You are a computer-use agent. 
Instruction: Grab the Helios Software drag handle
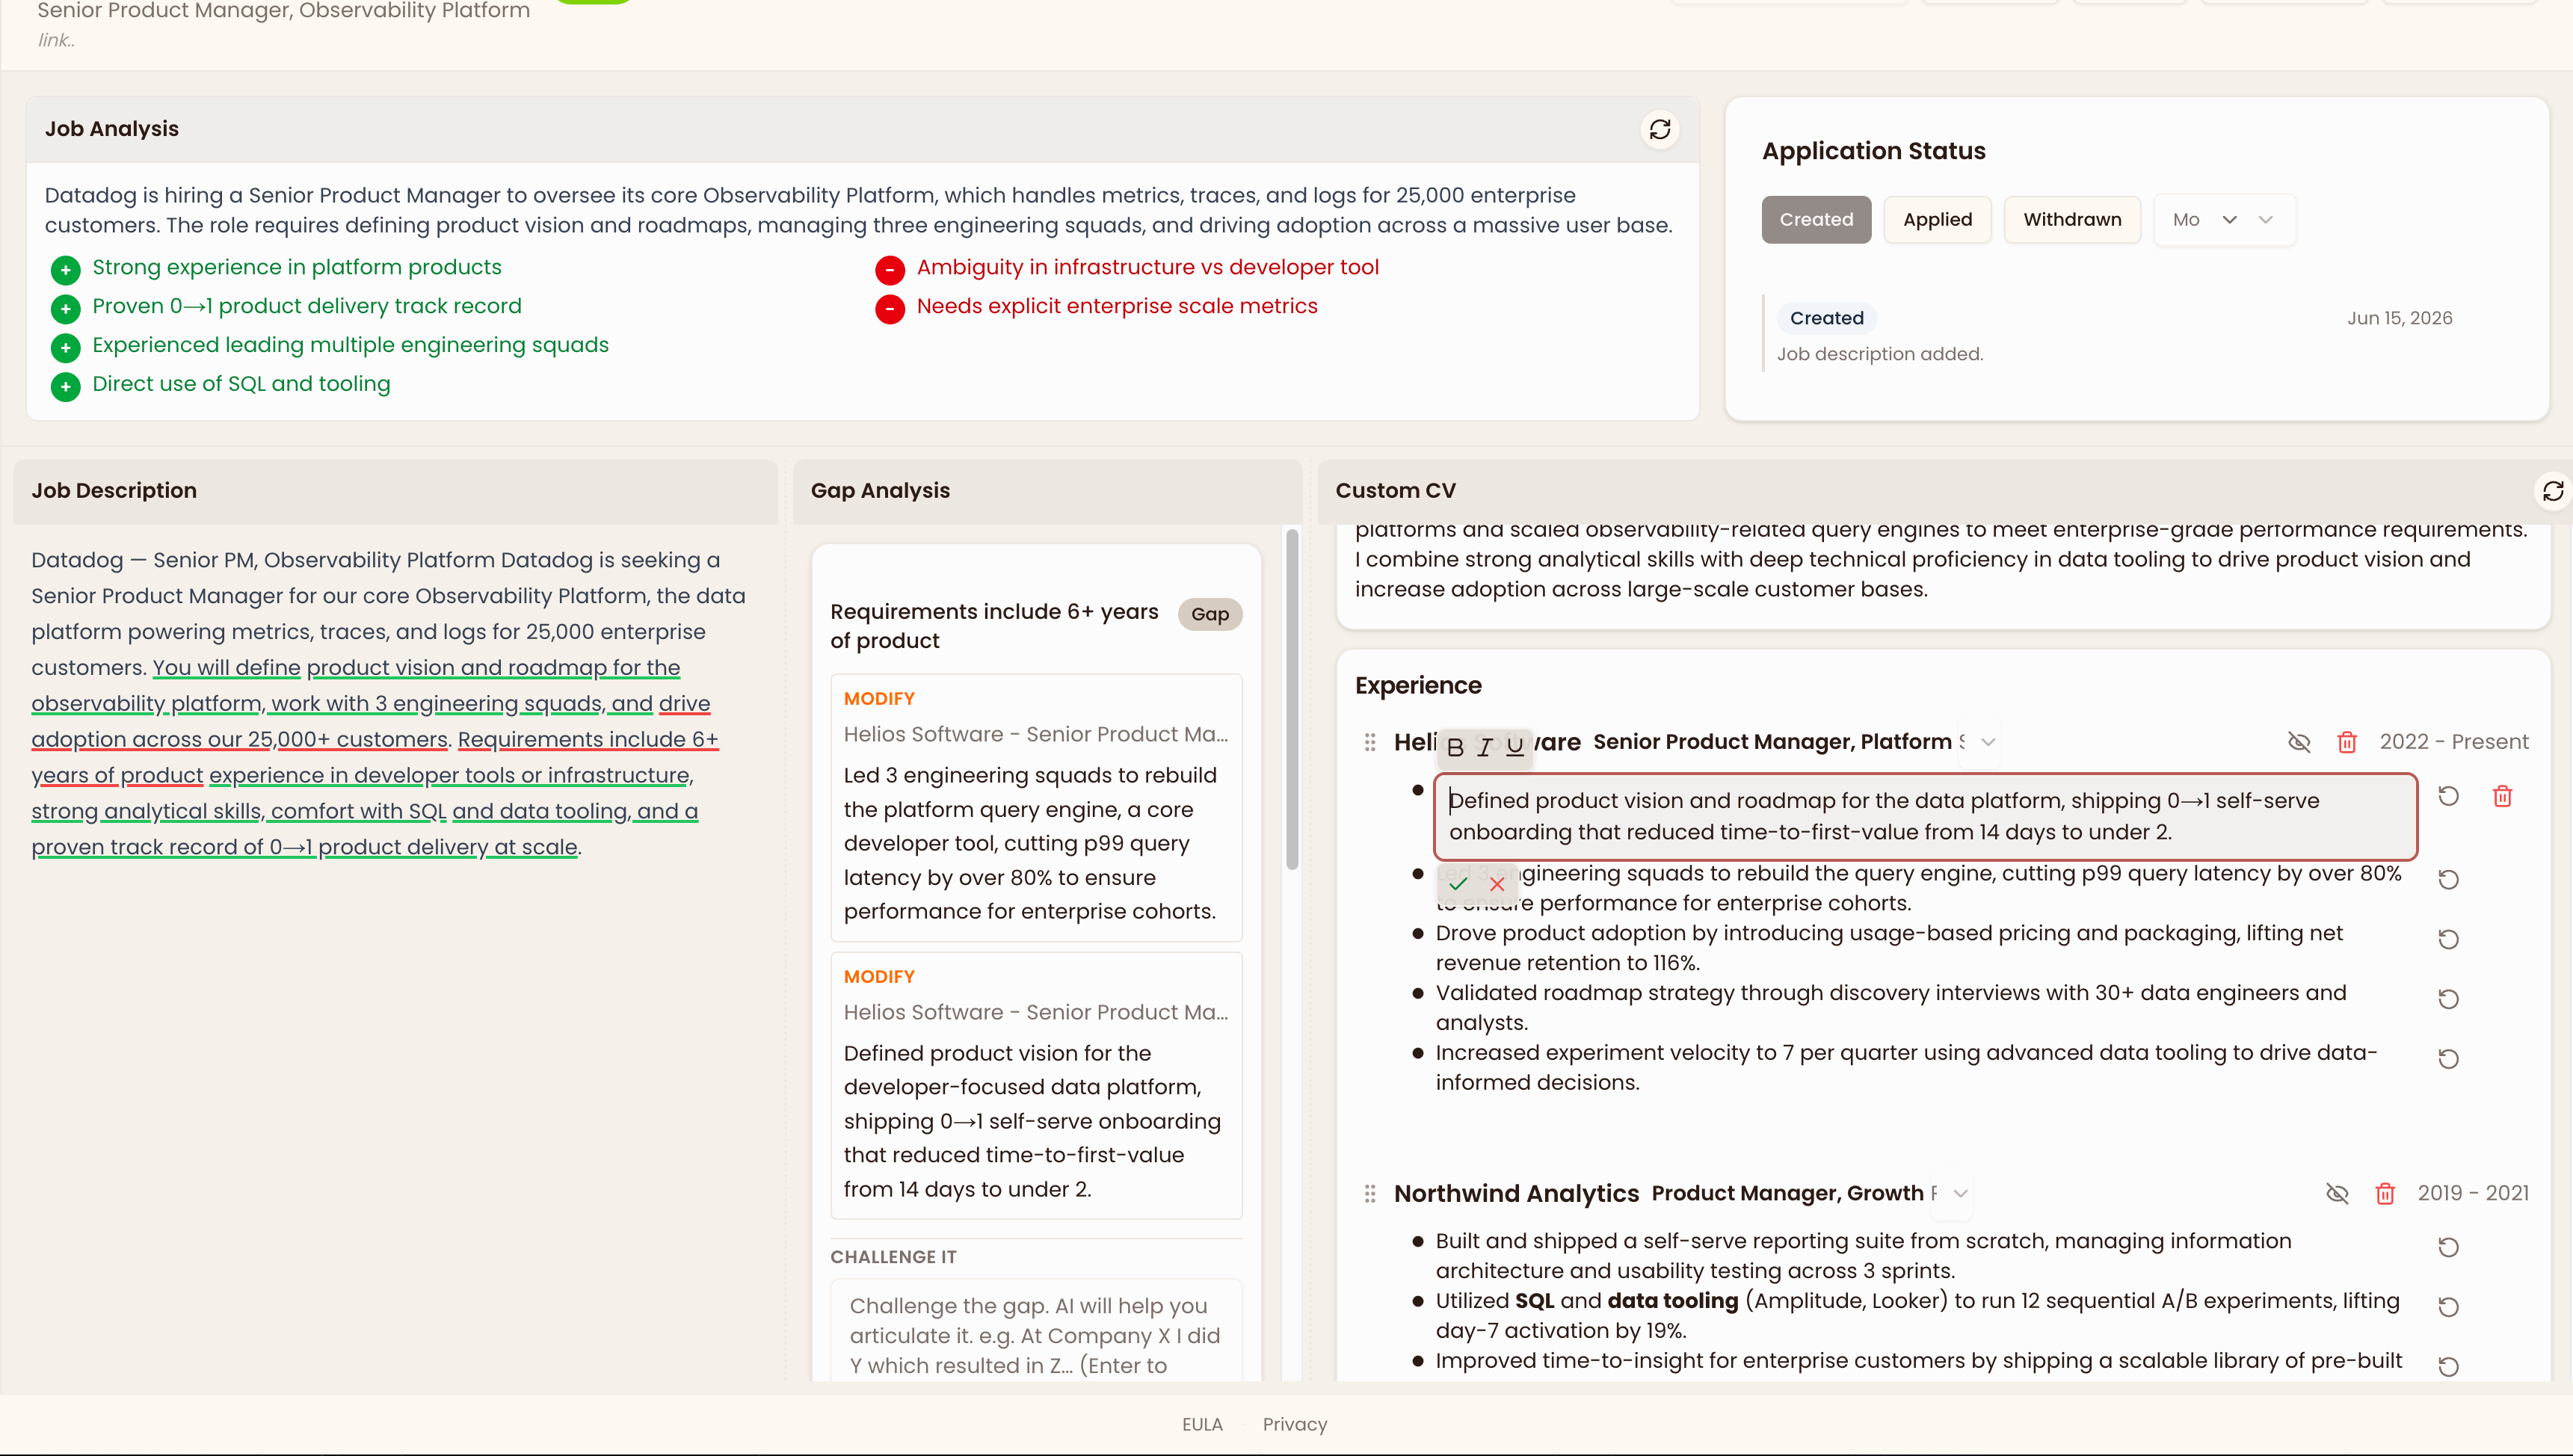tap(1370, 742)
